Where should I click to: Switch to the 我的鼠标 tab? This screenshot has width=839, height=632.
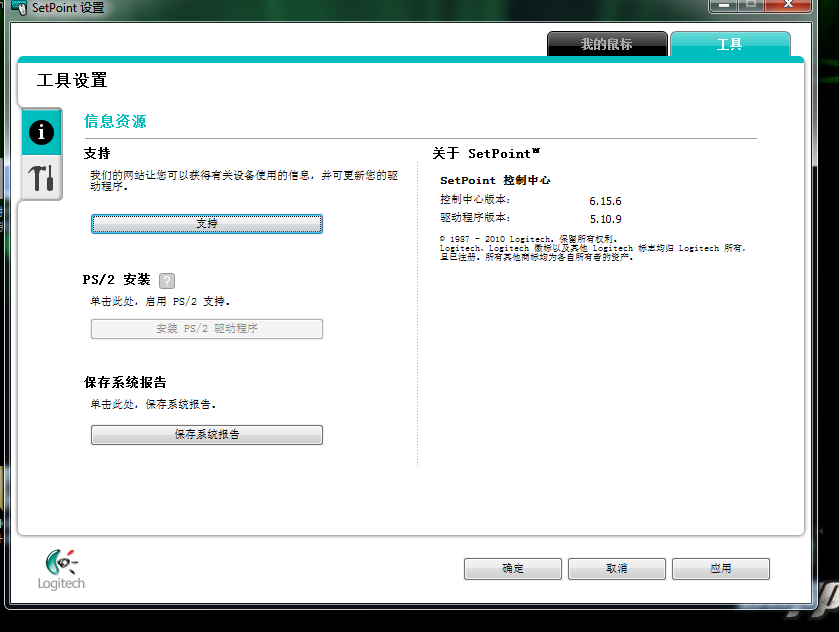coord(607,44)
